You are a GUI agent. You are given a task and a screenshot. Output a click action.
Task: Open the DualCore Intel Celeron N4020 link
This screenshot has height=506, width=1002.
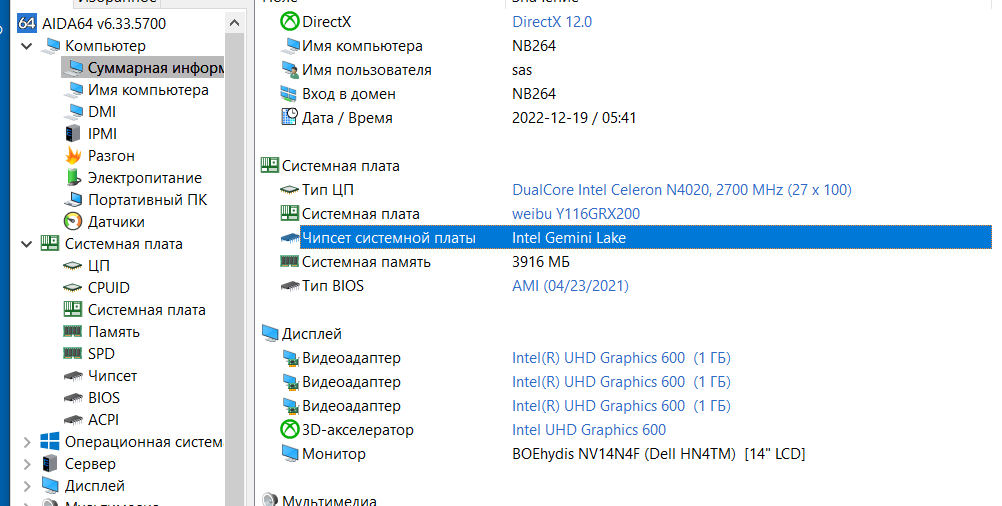[x=682, y=190]
